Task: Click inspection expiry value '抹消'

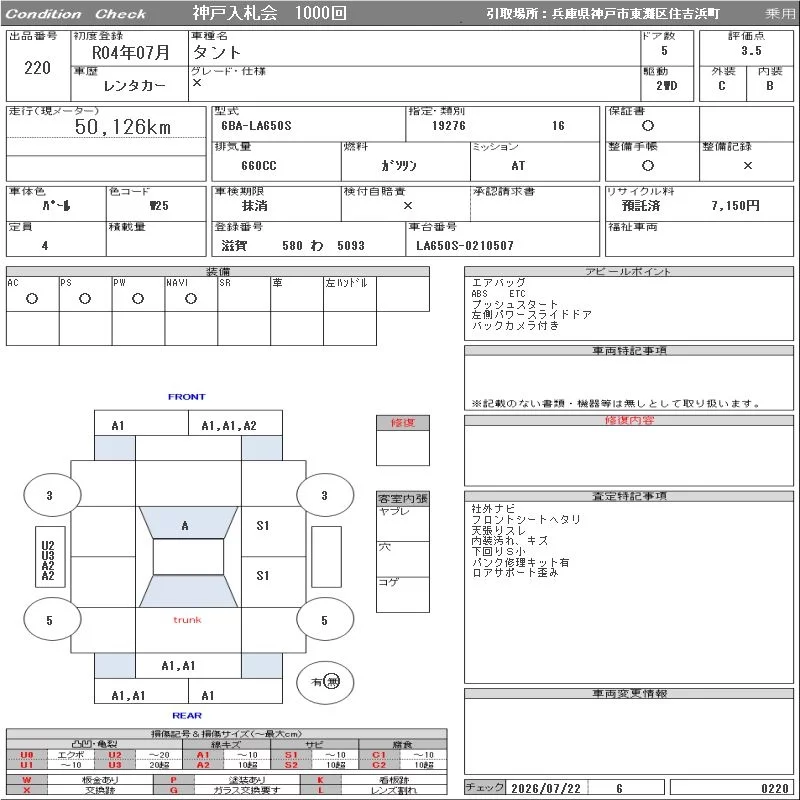Action: point(255,206)
